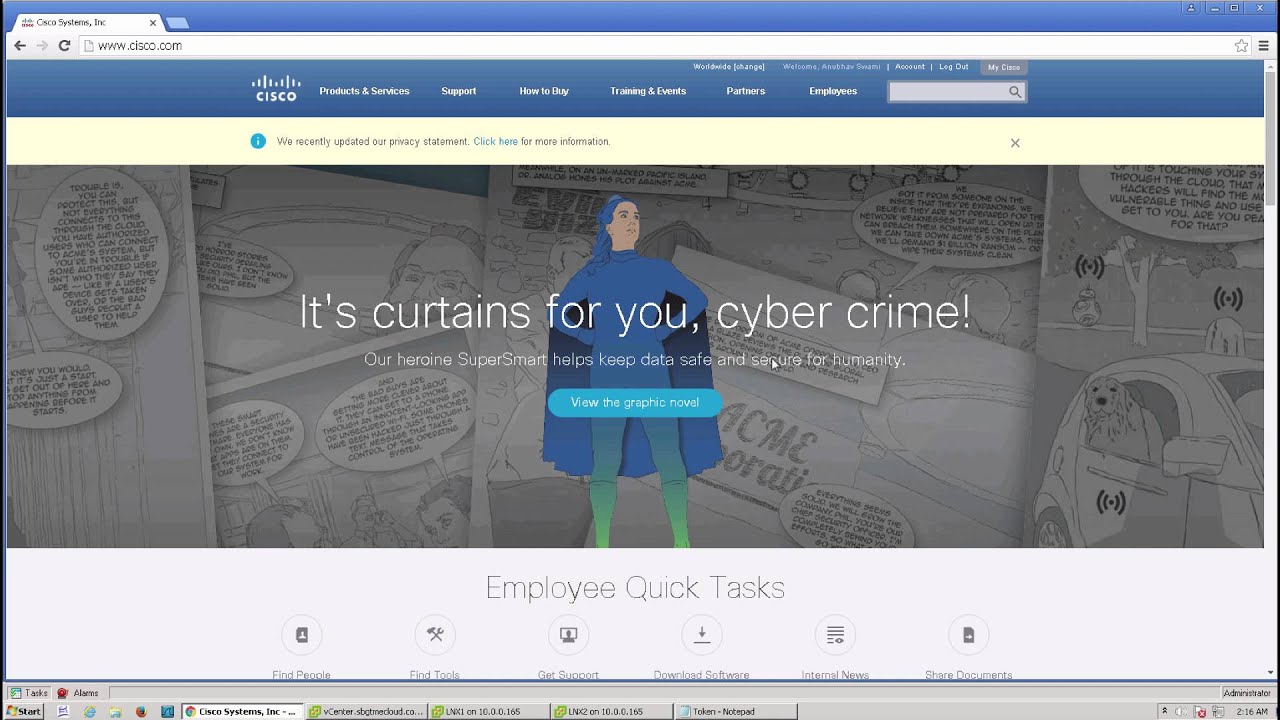Click the Log Out link

point(954,67)
